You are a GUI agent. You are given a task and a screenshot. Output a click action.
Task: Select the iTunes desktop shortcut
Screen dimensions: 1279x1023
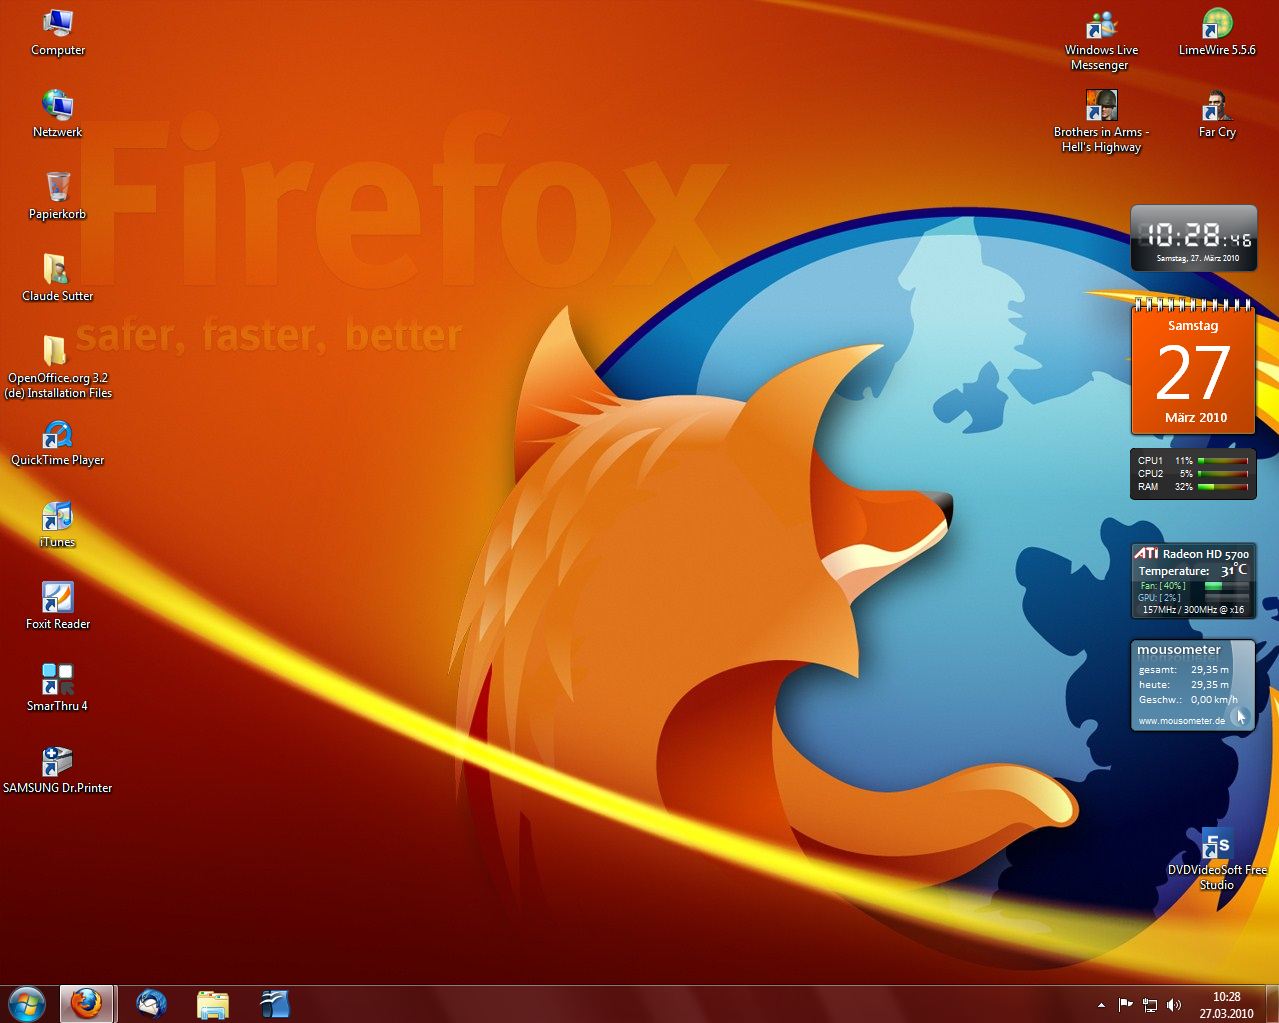58,524
